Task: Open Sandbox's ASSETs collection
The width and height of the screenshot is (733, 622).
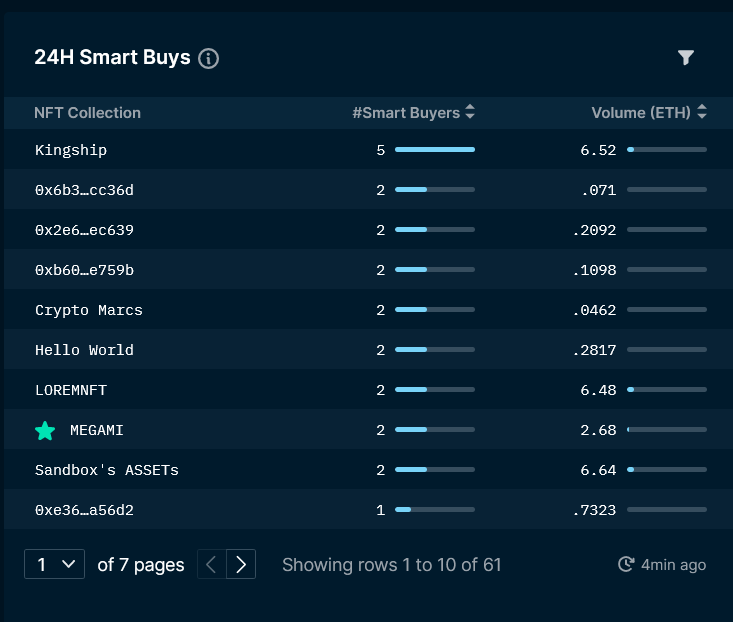Action: 107,470
